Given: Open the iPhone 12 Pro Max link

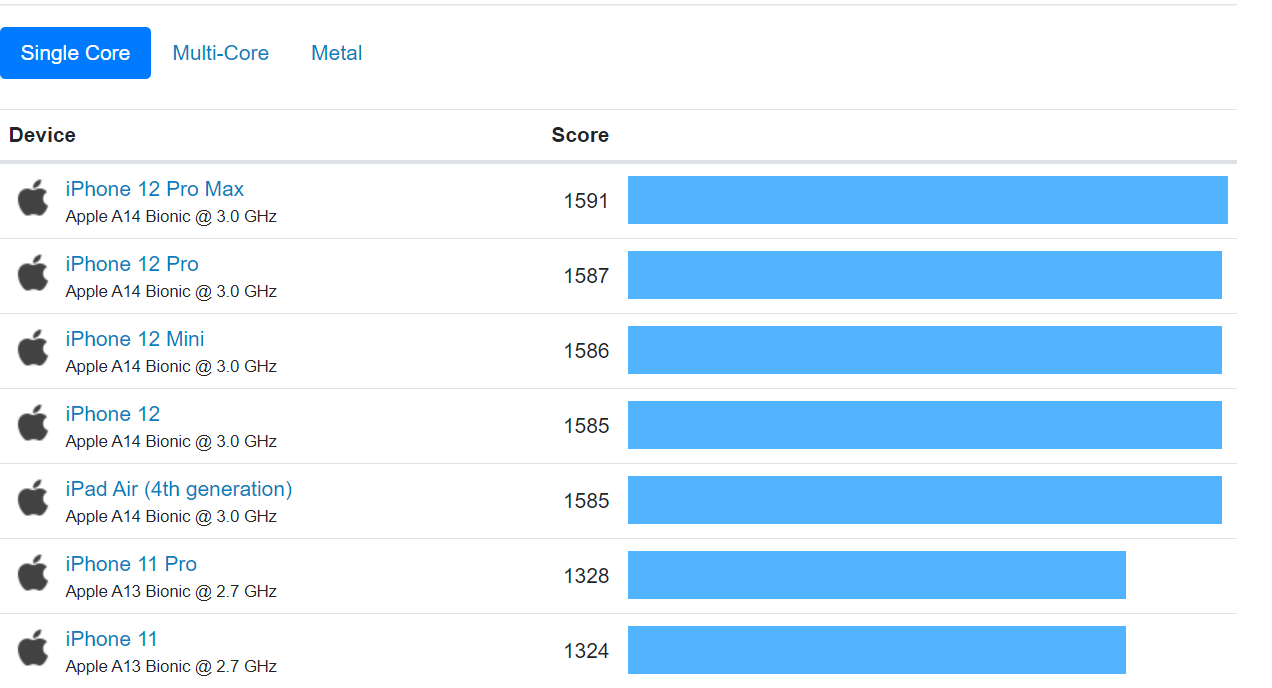Looking at the screenshot, I should (154, 189).
